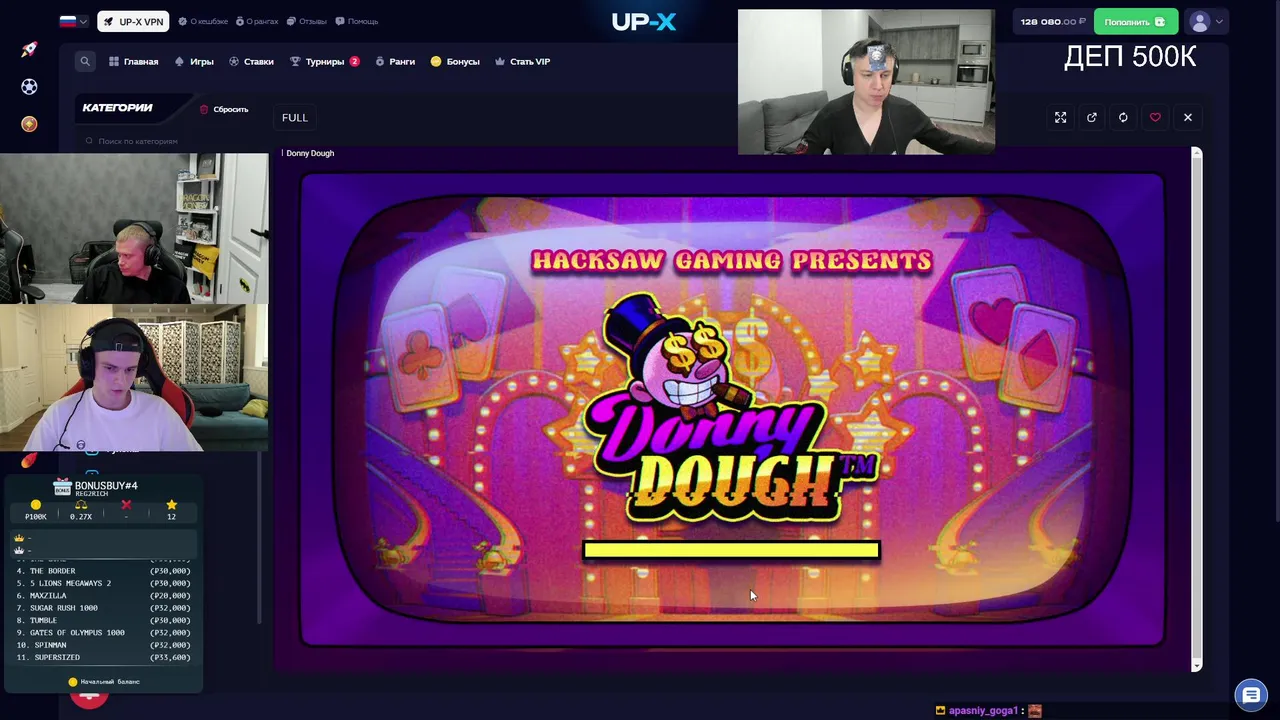Screen dimensions: 1280x720
Task: Open the Отзывы reviews link
Action: (307, 21)
